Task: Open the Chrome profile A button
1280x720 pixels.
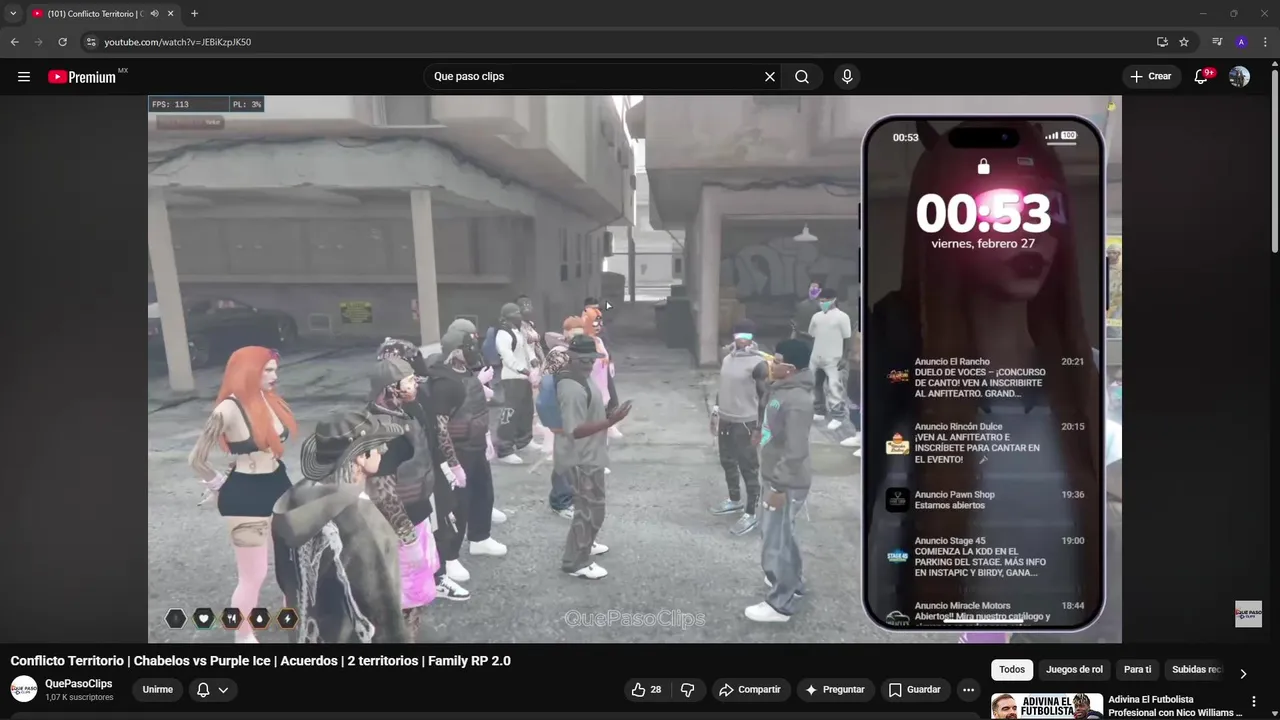Action: pyautogui.click(x=1241, y=42)
